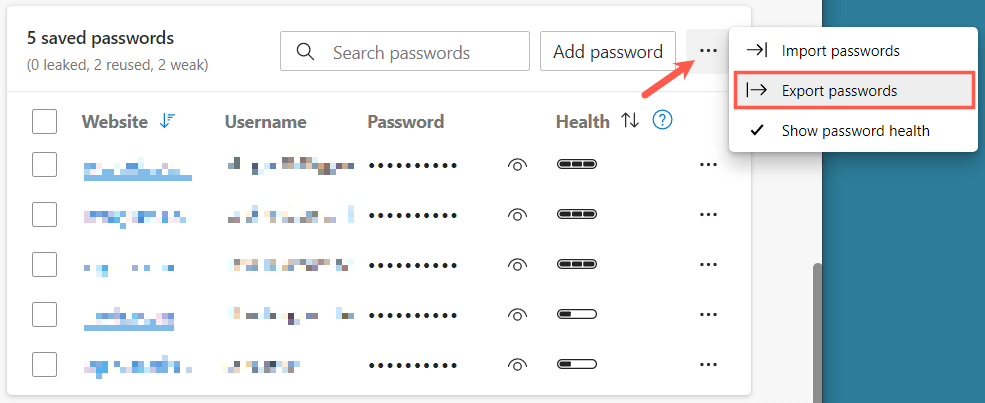Select the fourth password row checkbox
The image size is (985, 403).
44,314
